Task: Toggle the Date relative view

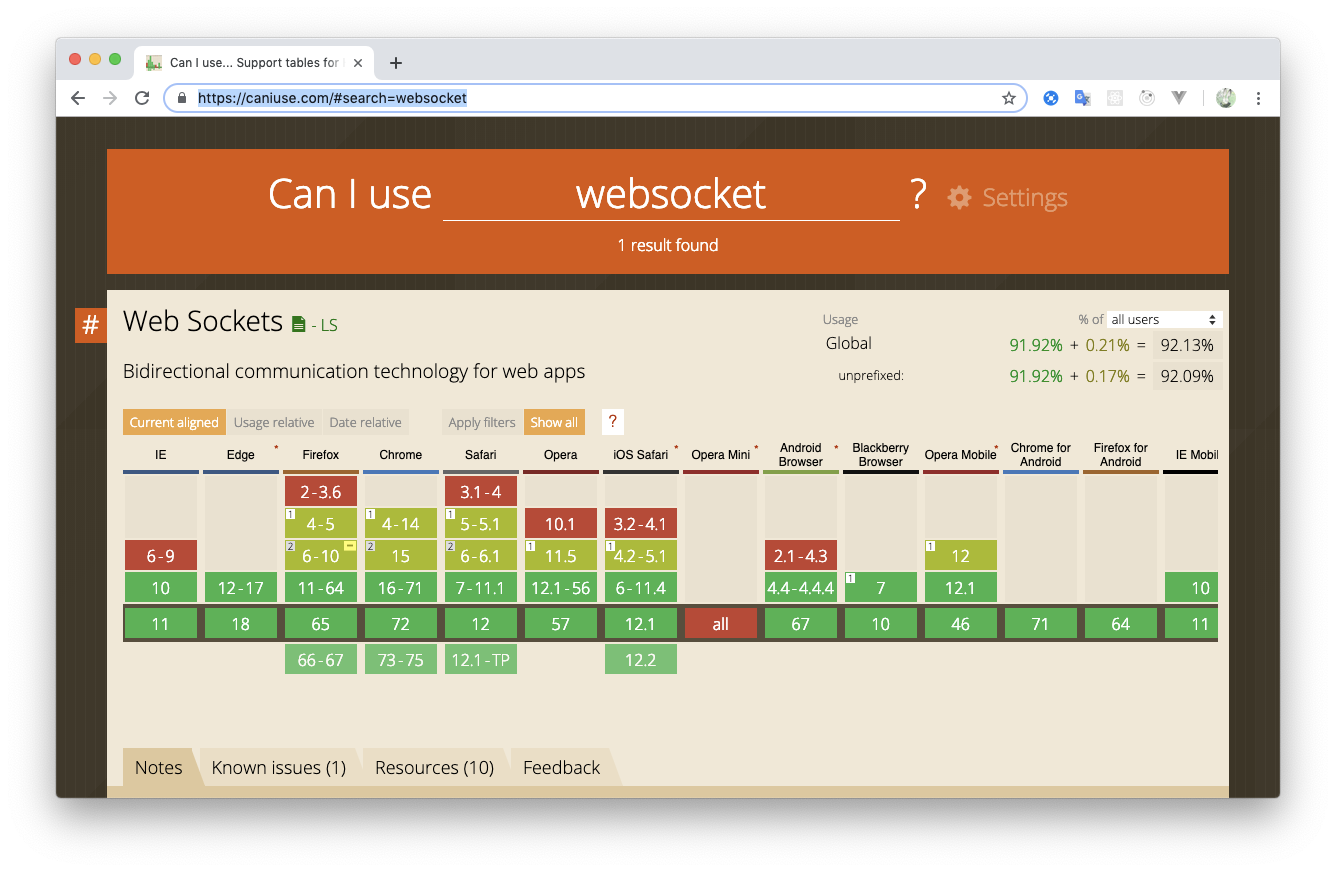Action: tap(365, 421)
